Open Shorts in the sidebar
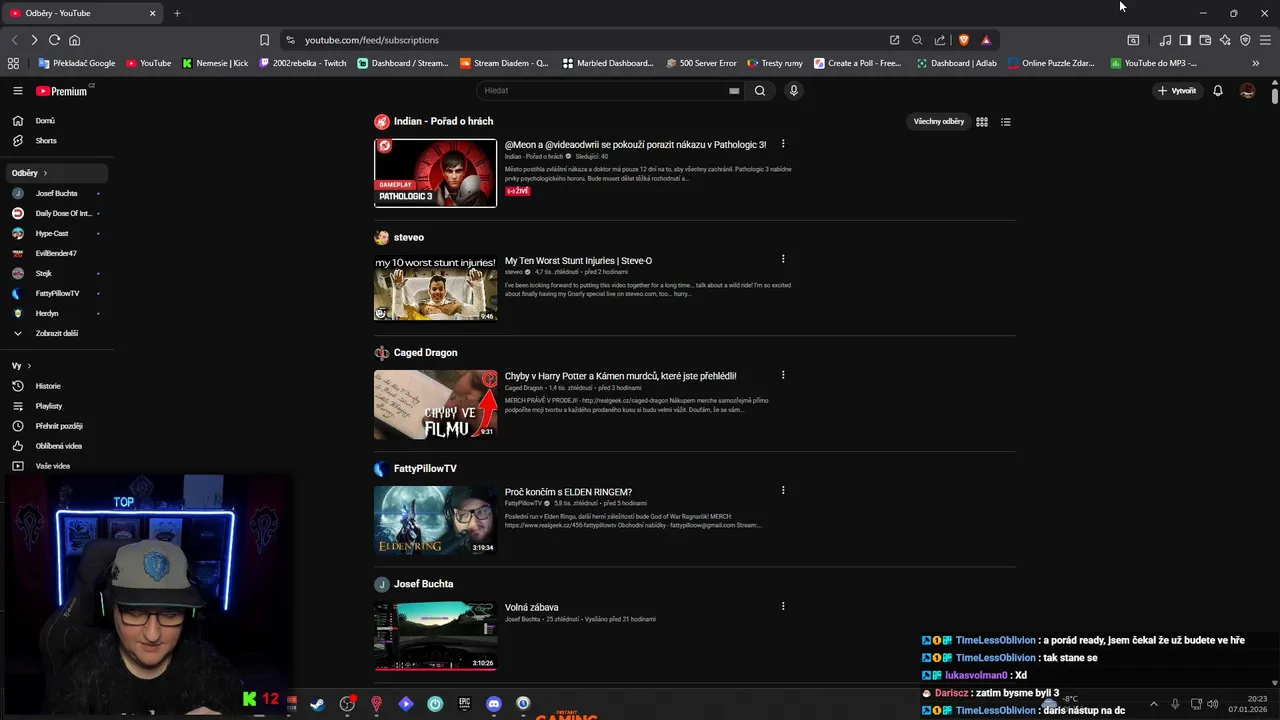1280x720 pixels. (46, 141)
